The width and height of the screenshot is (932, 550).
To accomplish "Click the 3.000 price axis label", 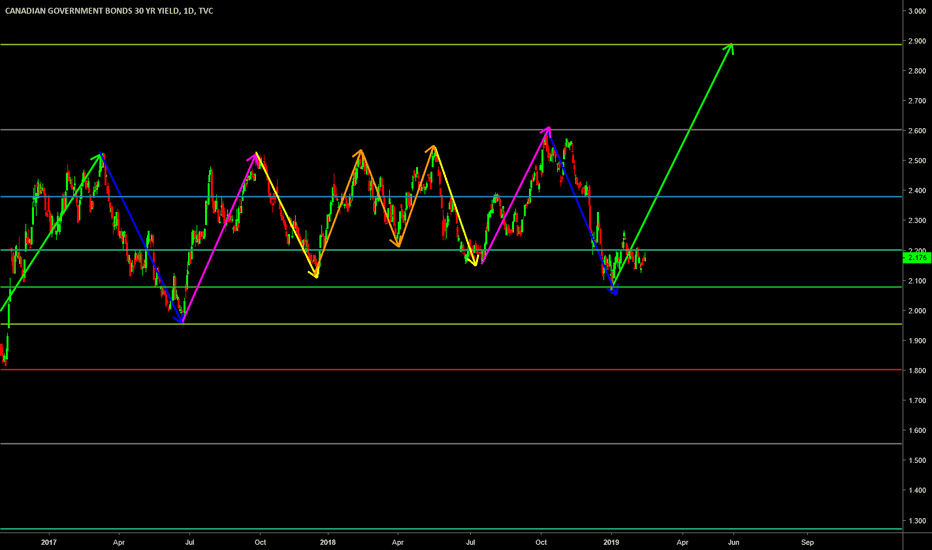I will [917, 11].
